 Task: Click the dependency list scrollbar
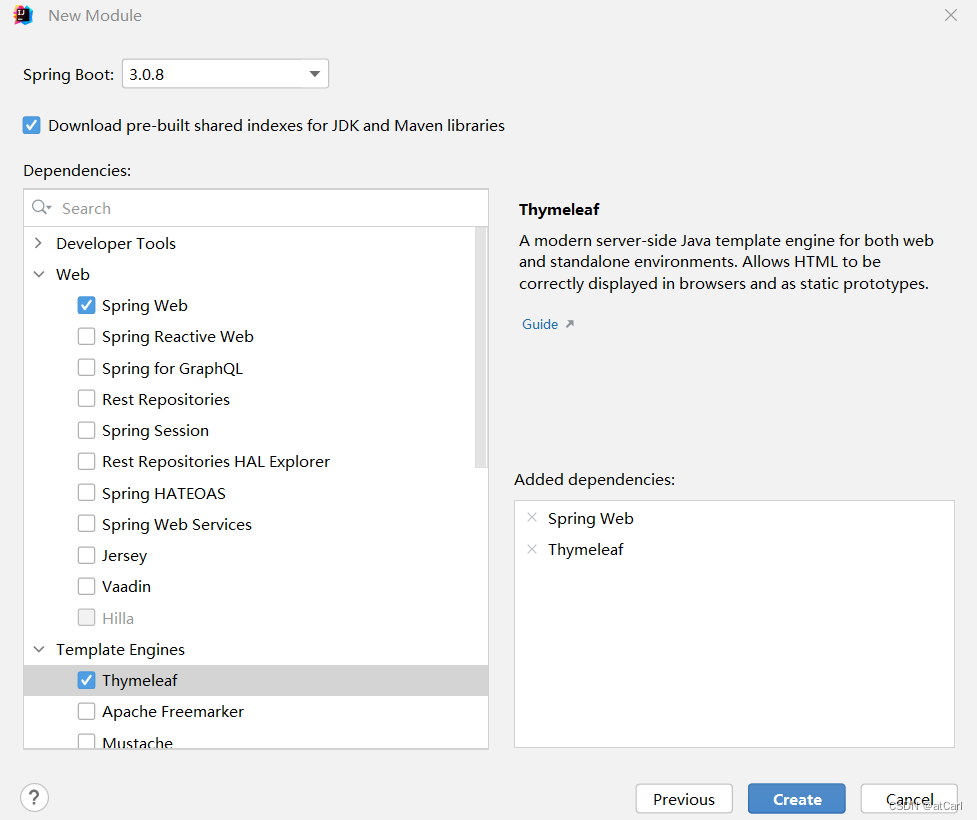480,347
